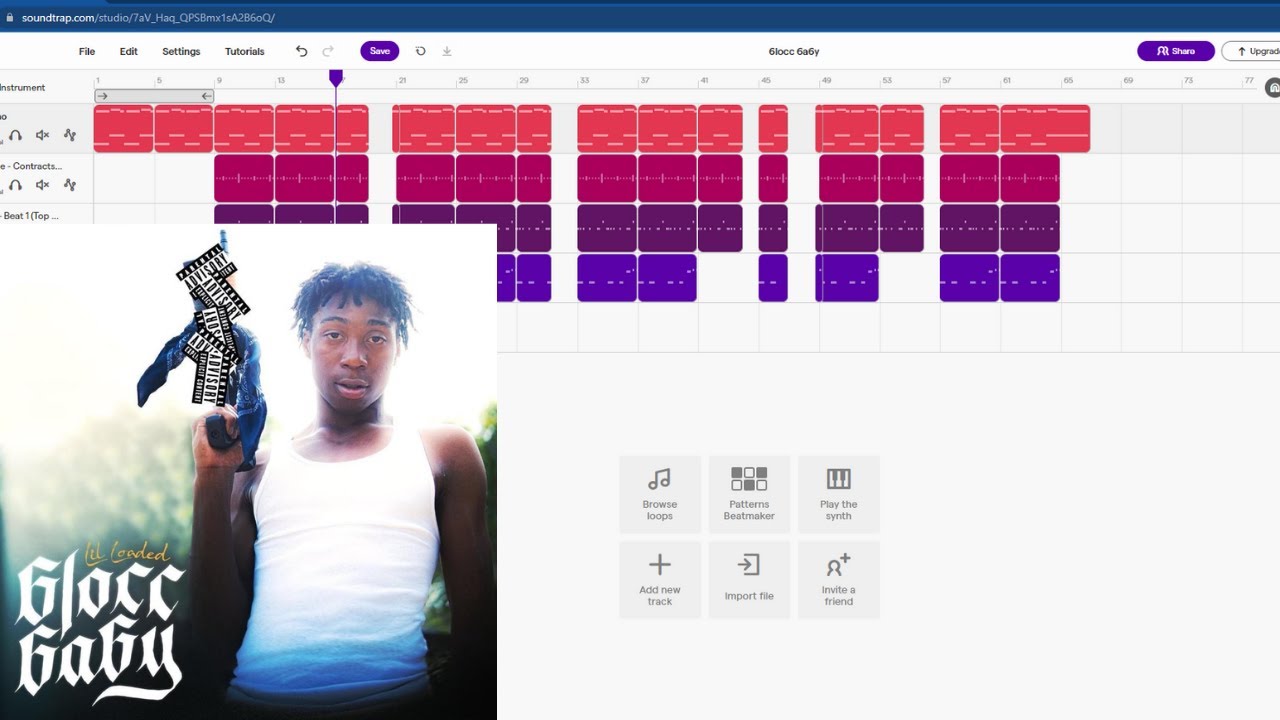Click the Instrument column header label

(22, 88)
